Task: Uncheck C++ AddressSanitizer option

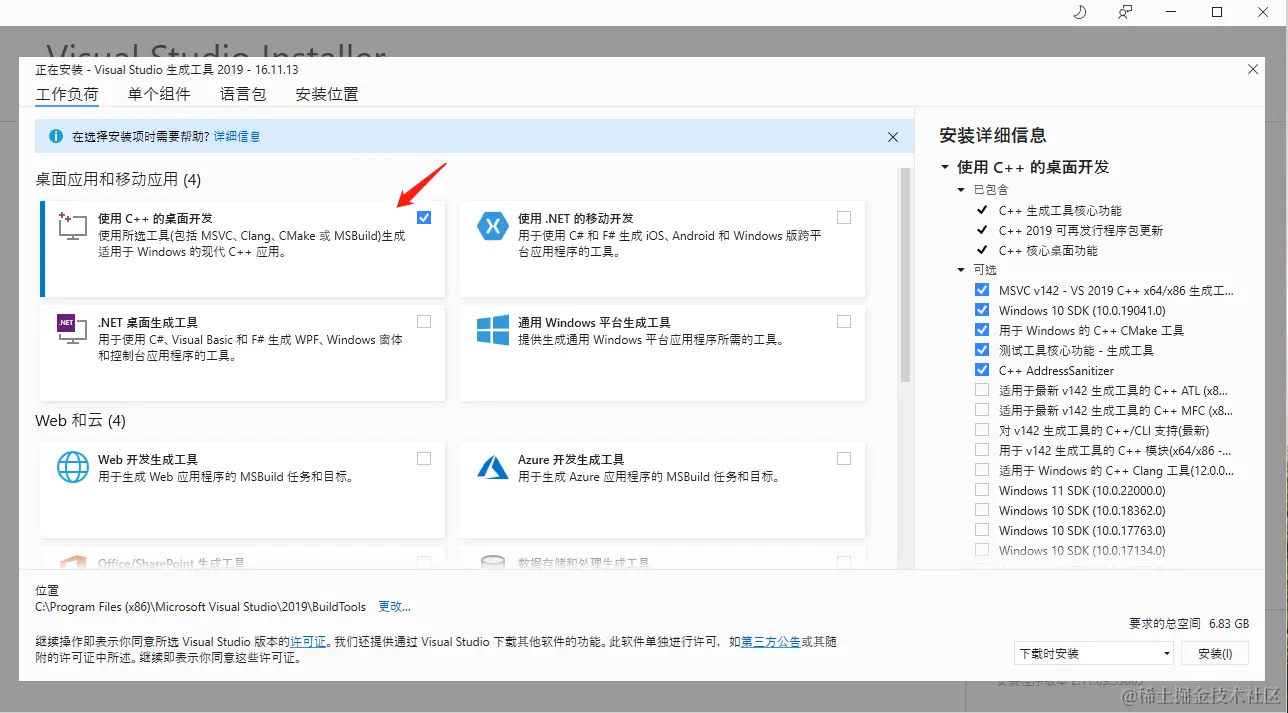Action: (981, 370)
